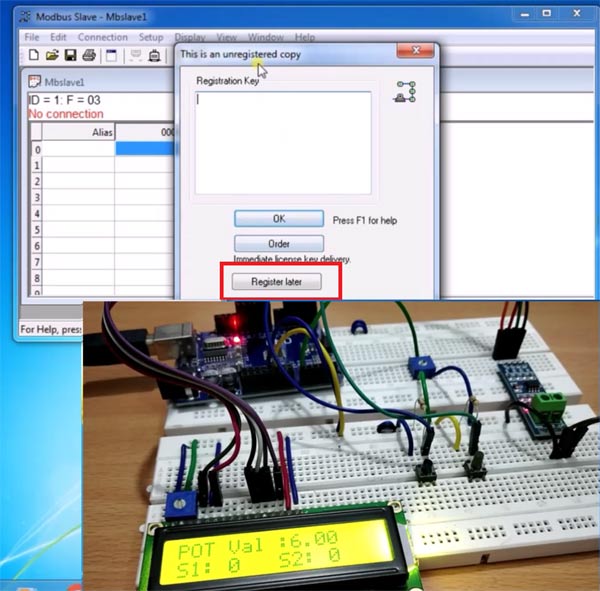
Task: Select the highlighted blue cell in row 0
Action: pyautogui.click(x=146, y=148)
